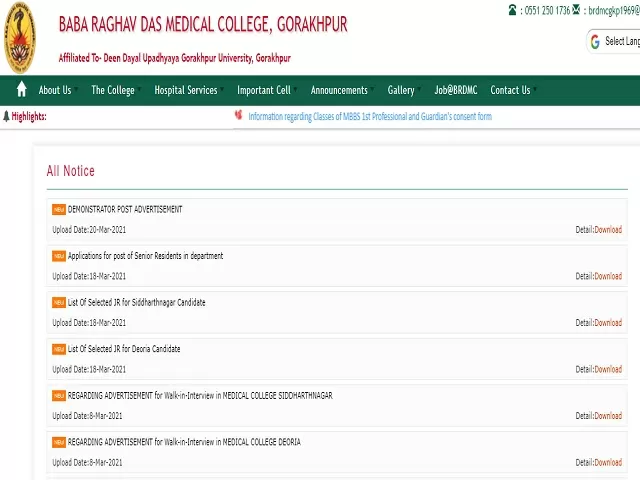The width and height of the screenshot is (640, 480).
Task: Go to the Job@BRDMC page
Action: (x=456, y=90)
